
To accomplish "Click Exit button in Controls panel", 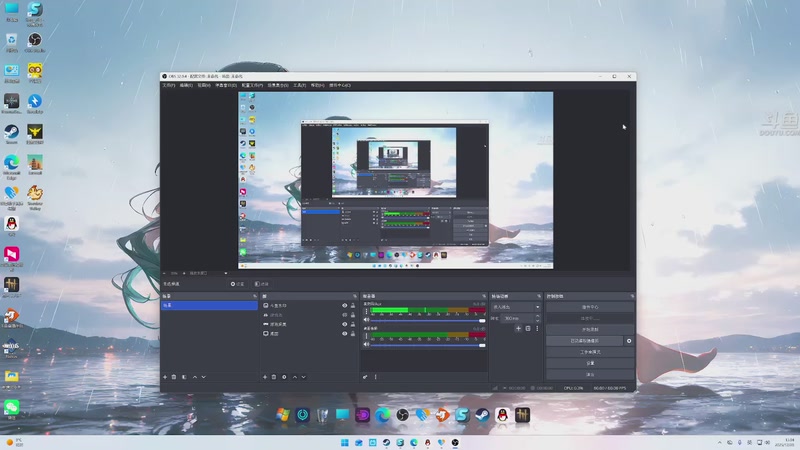I will 590,374.
